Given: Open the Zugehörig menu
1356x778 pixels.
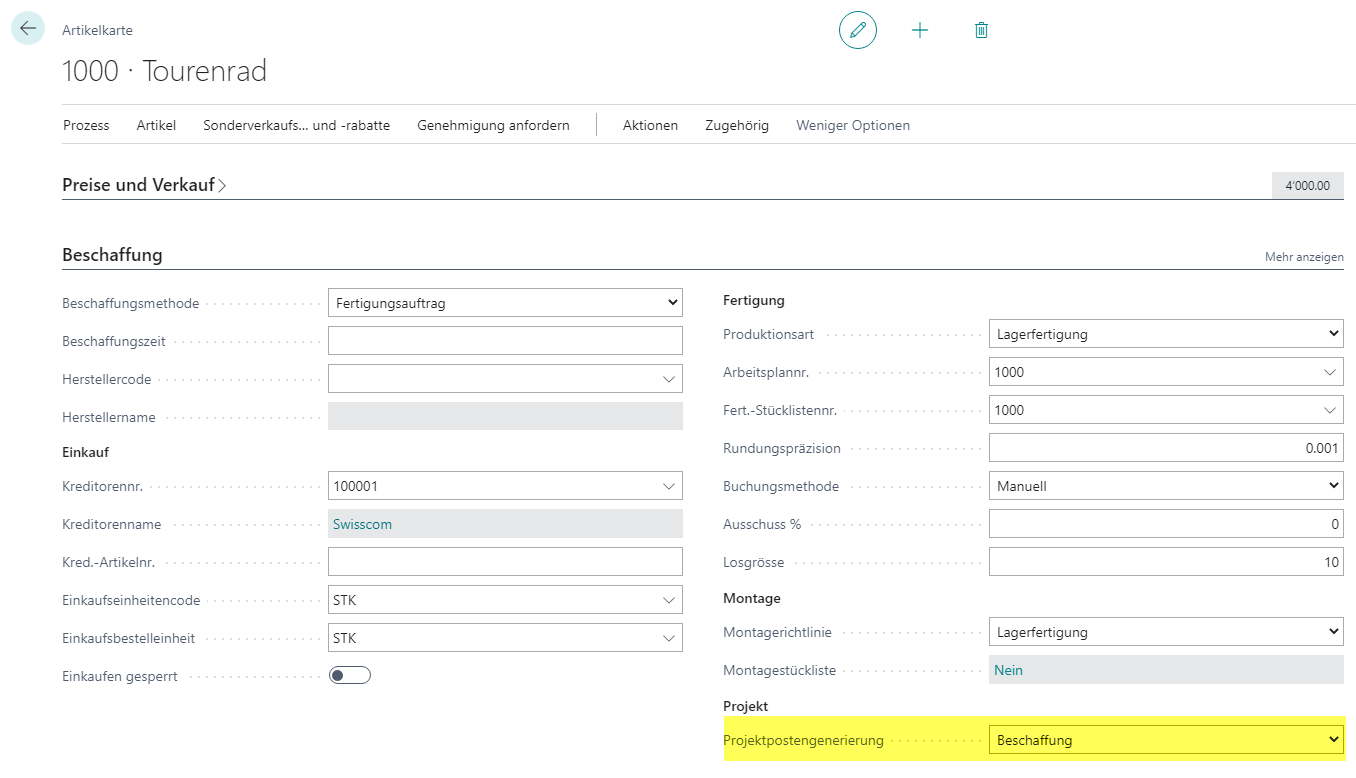Looking at the screenshot, I should pyautogui.click(x=737, y=125).
